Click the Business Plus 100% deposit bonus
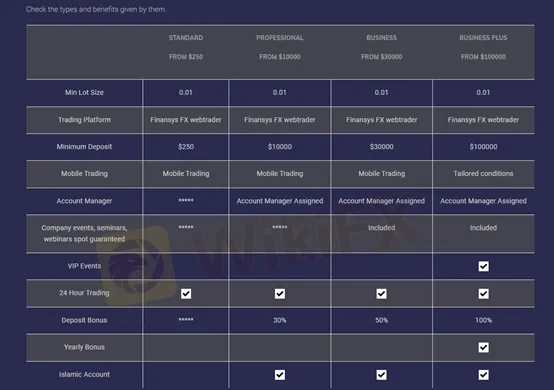The width and height of the screenshot is (554, 390). (483, 320)
